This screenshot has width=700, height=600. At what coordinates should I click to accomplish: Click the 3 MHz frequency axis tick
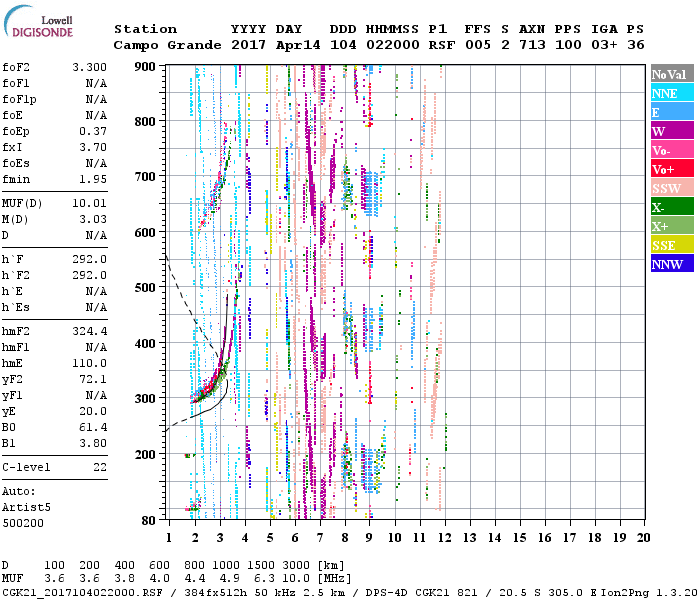point(220,538)
